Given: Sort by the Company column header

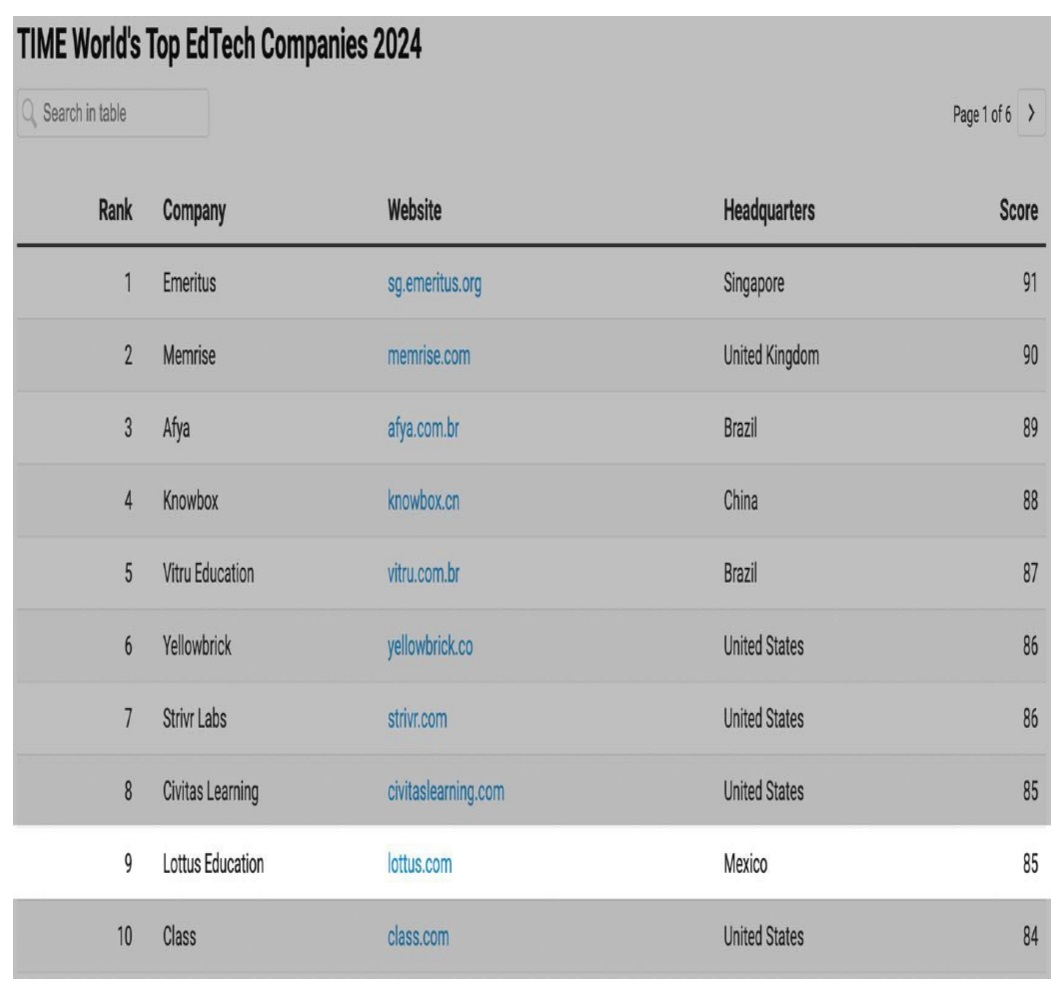Looking at the screenshot, I should [194, 211].
